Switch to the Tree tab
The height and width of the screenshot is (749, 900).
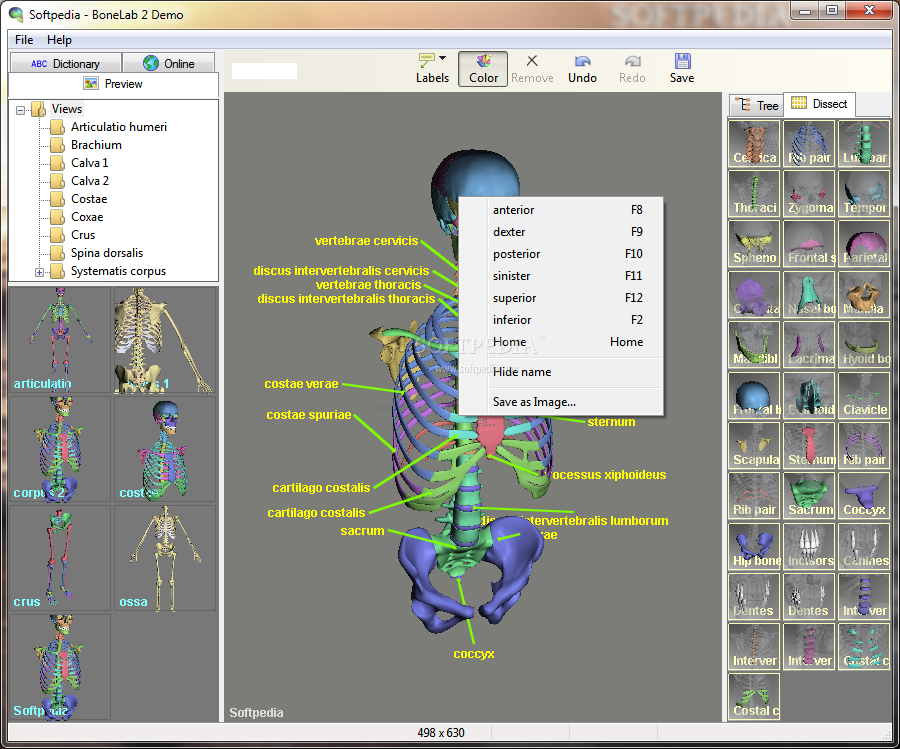coord(757,106)
